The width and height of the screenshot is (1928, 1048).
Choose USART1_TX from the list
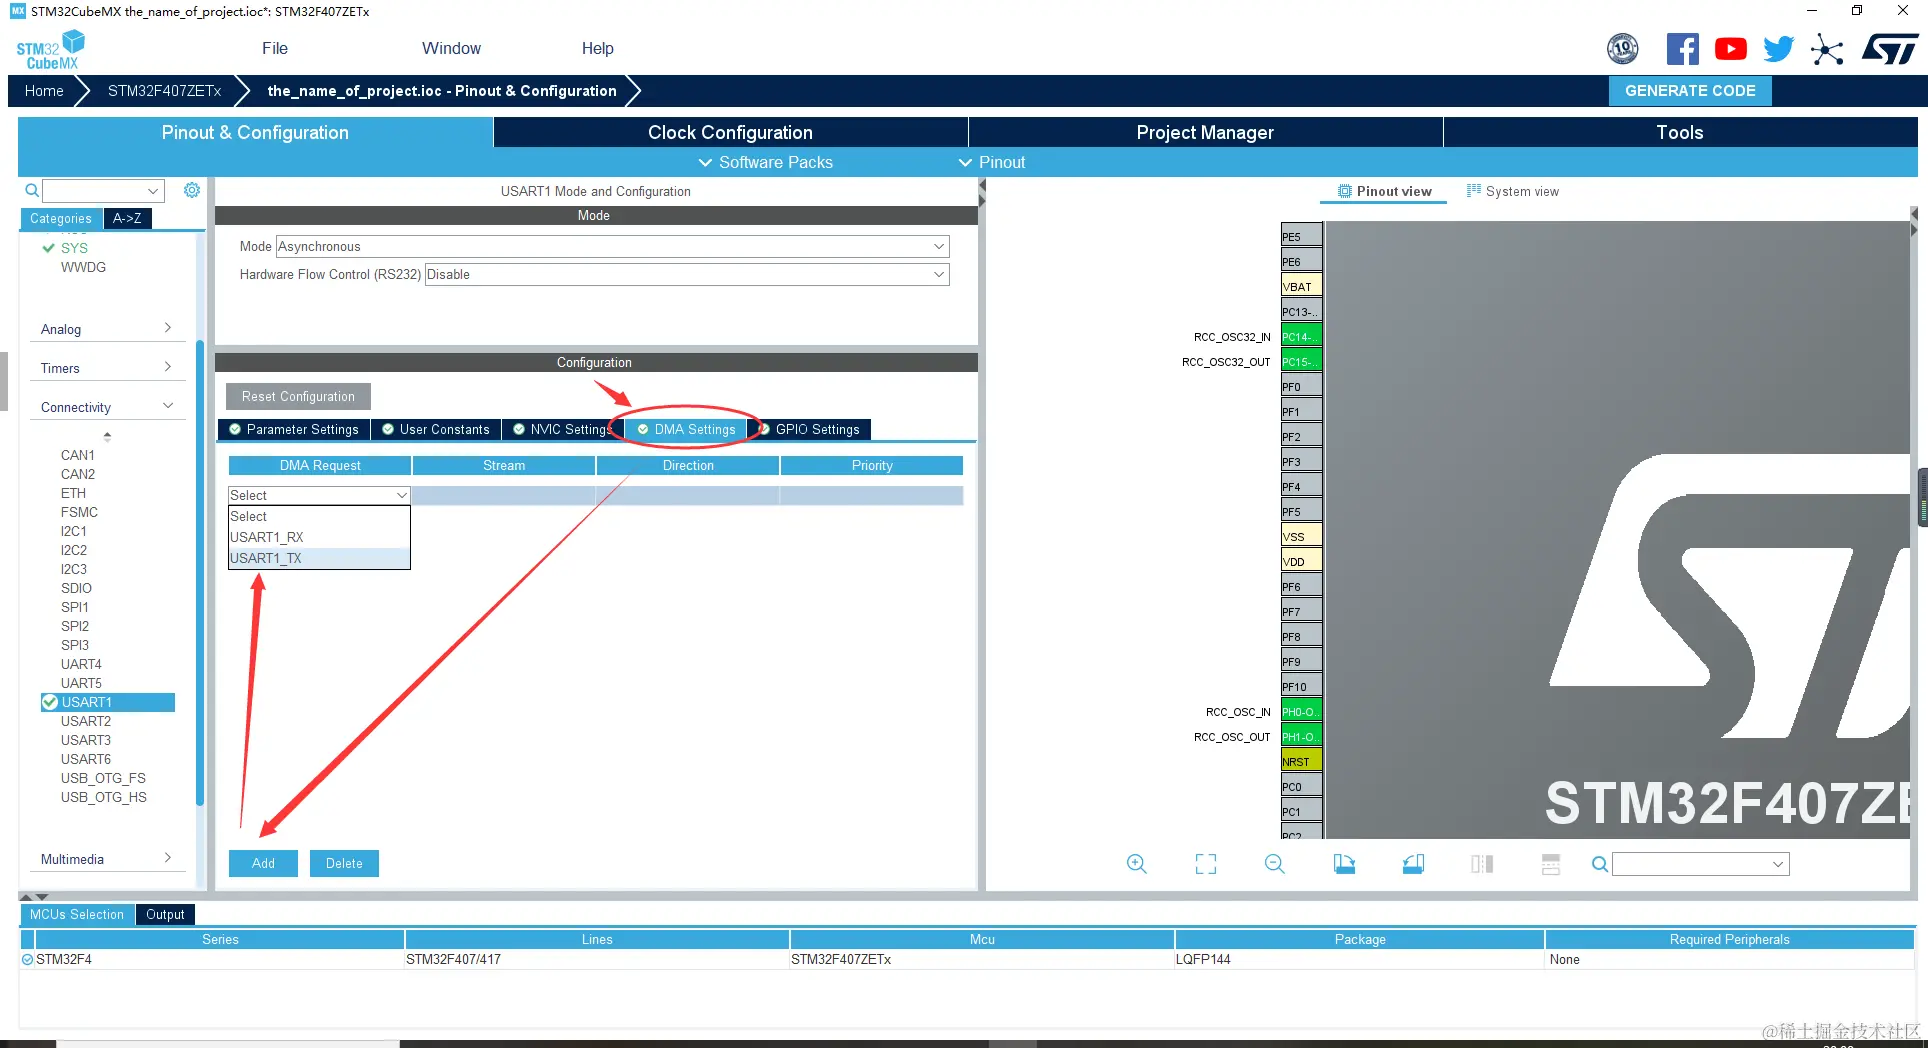point(319,558)
